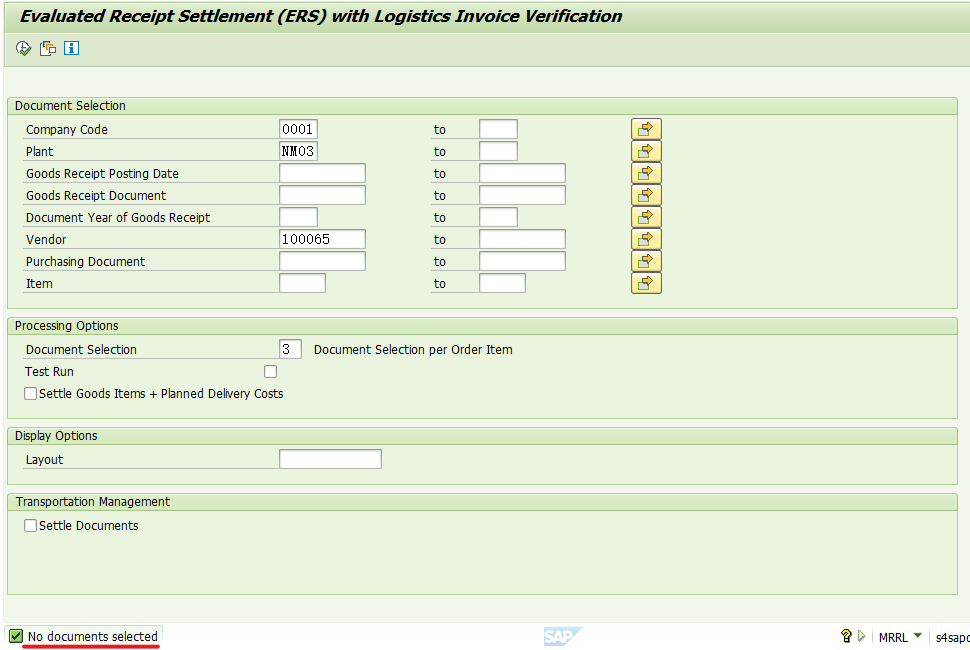Screen dimensions: 970x650
Task: Click the Item from field
Action: click(303, 283)
